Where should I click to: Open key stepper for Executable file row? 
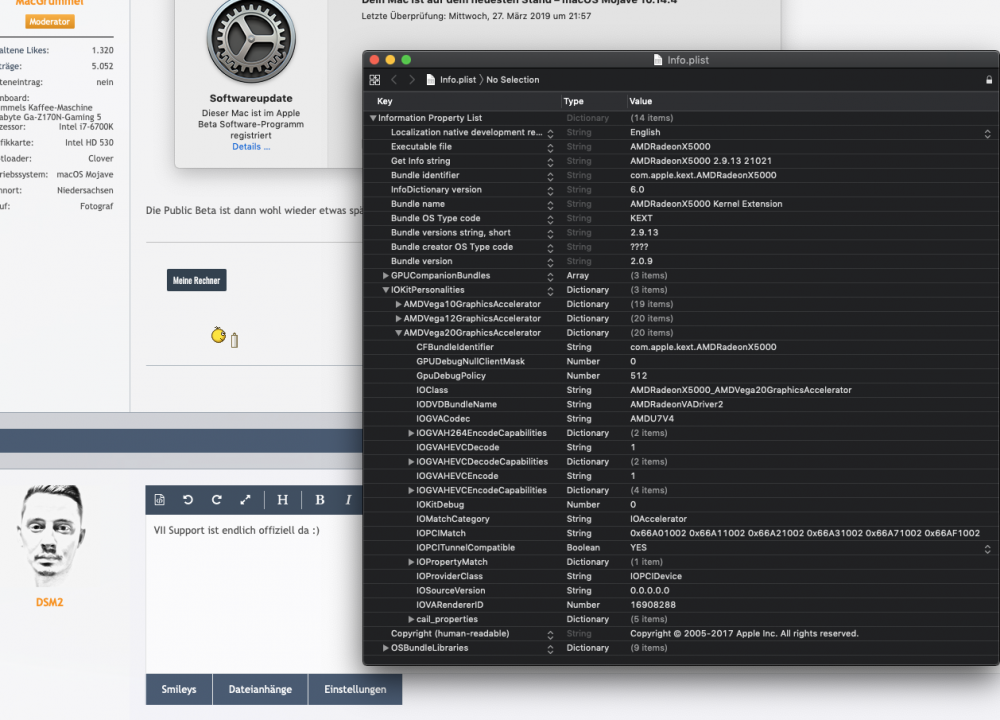click(550, 147)
